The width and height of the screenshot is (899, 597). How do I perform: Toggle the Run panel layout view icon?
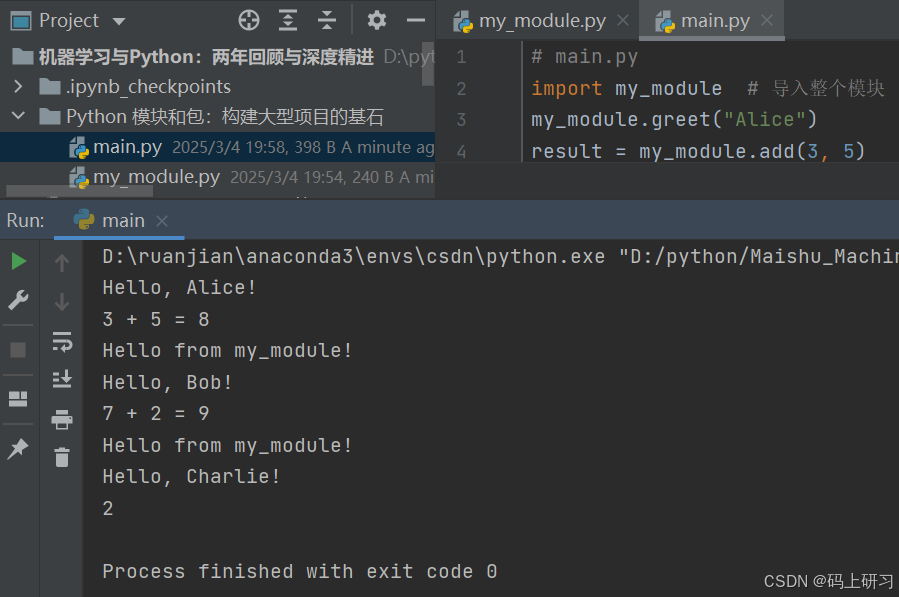(18, 398)
